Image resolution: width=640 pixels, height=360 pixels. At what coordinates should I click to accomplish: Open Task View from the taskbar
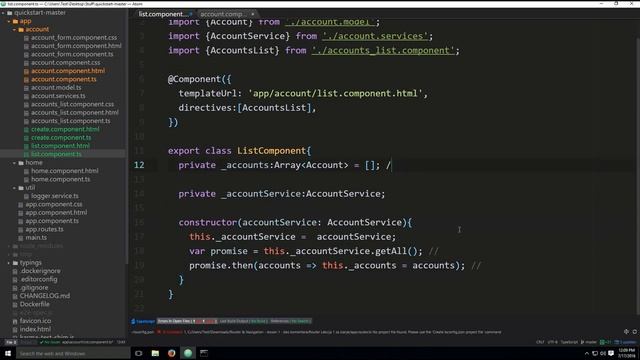pyautogui.click(x=139, y=353)
